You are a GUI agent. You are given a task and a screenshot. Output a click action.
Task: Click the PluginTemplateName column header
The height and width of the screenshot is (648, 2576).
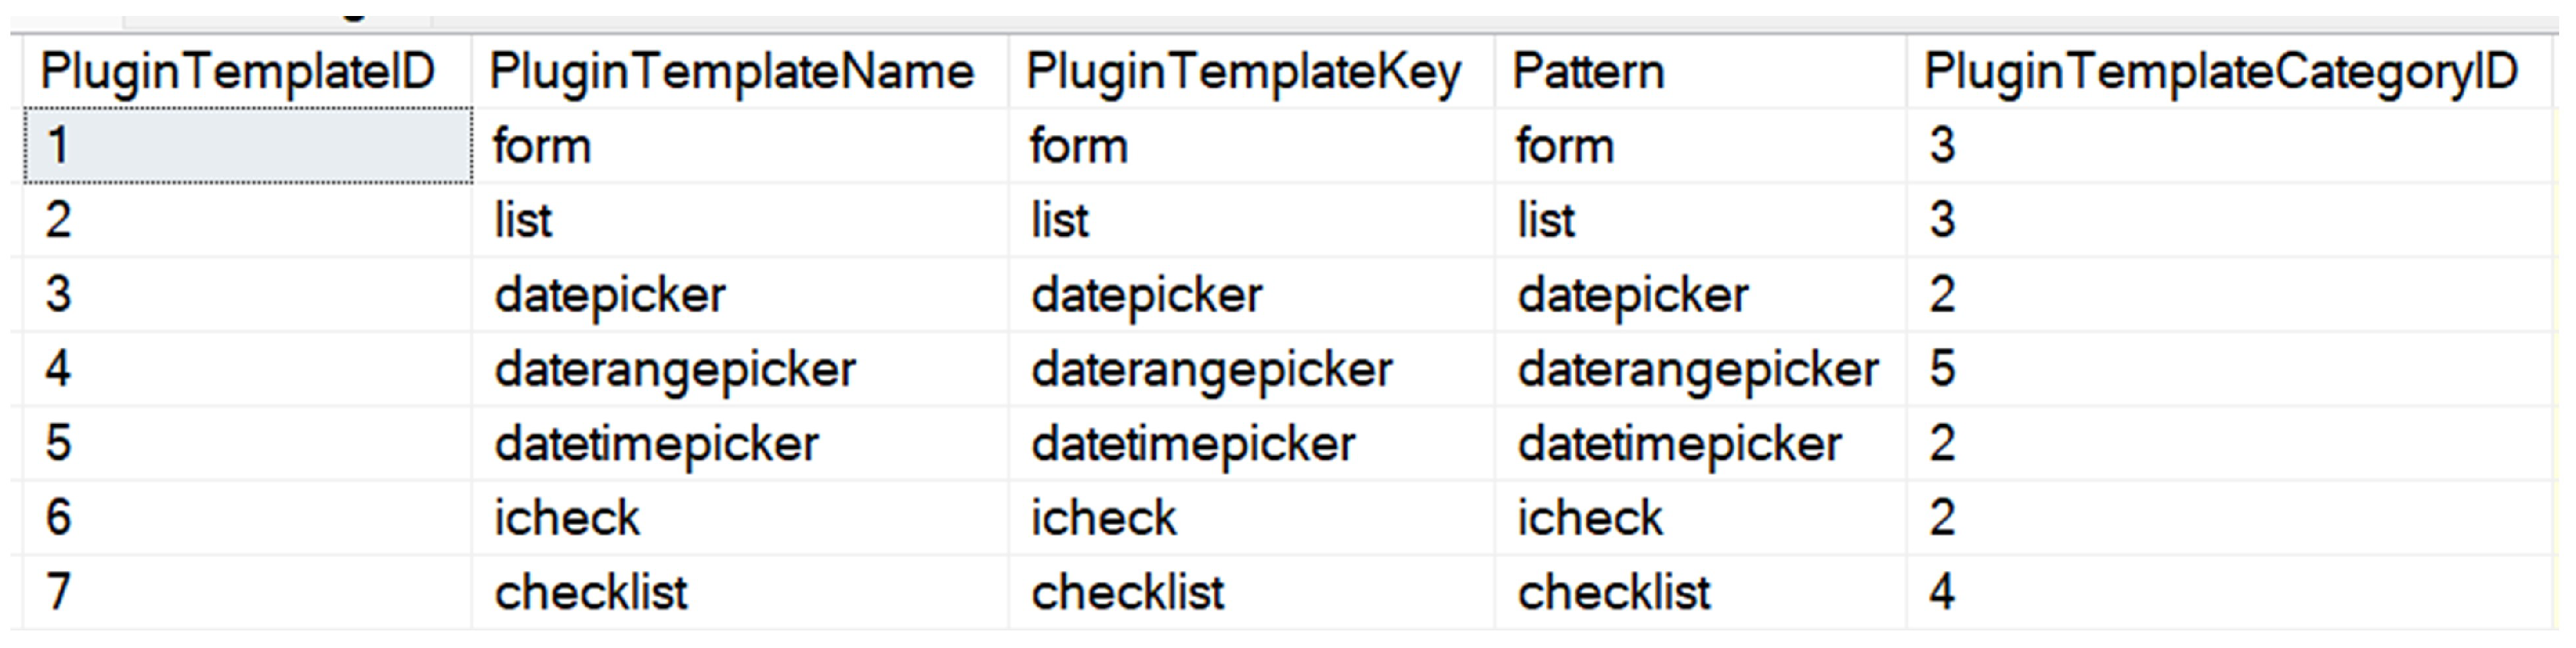[731, 72]
